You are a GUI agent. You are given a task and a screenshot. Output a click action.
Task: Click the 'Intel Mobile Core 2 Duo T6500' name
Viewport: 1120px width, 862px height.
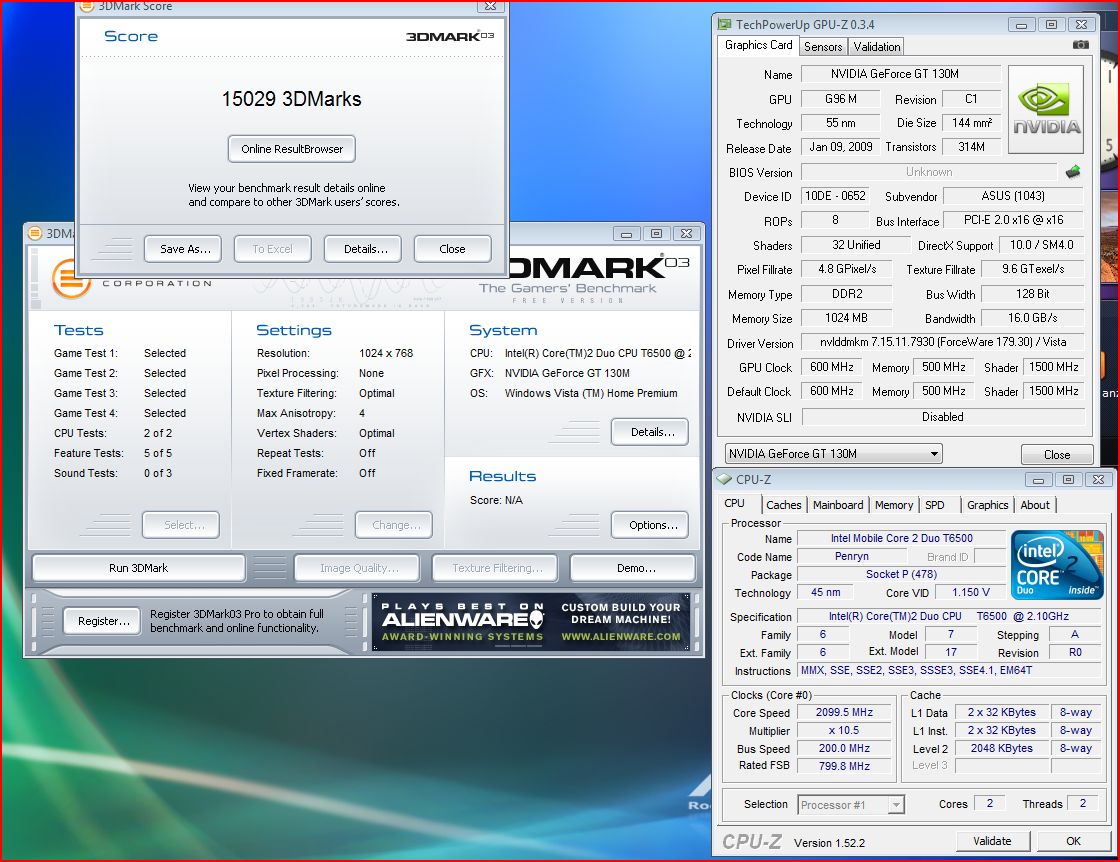point(901,538)
